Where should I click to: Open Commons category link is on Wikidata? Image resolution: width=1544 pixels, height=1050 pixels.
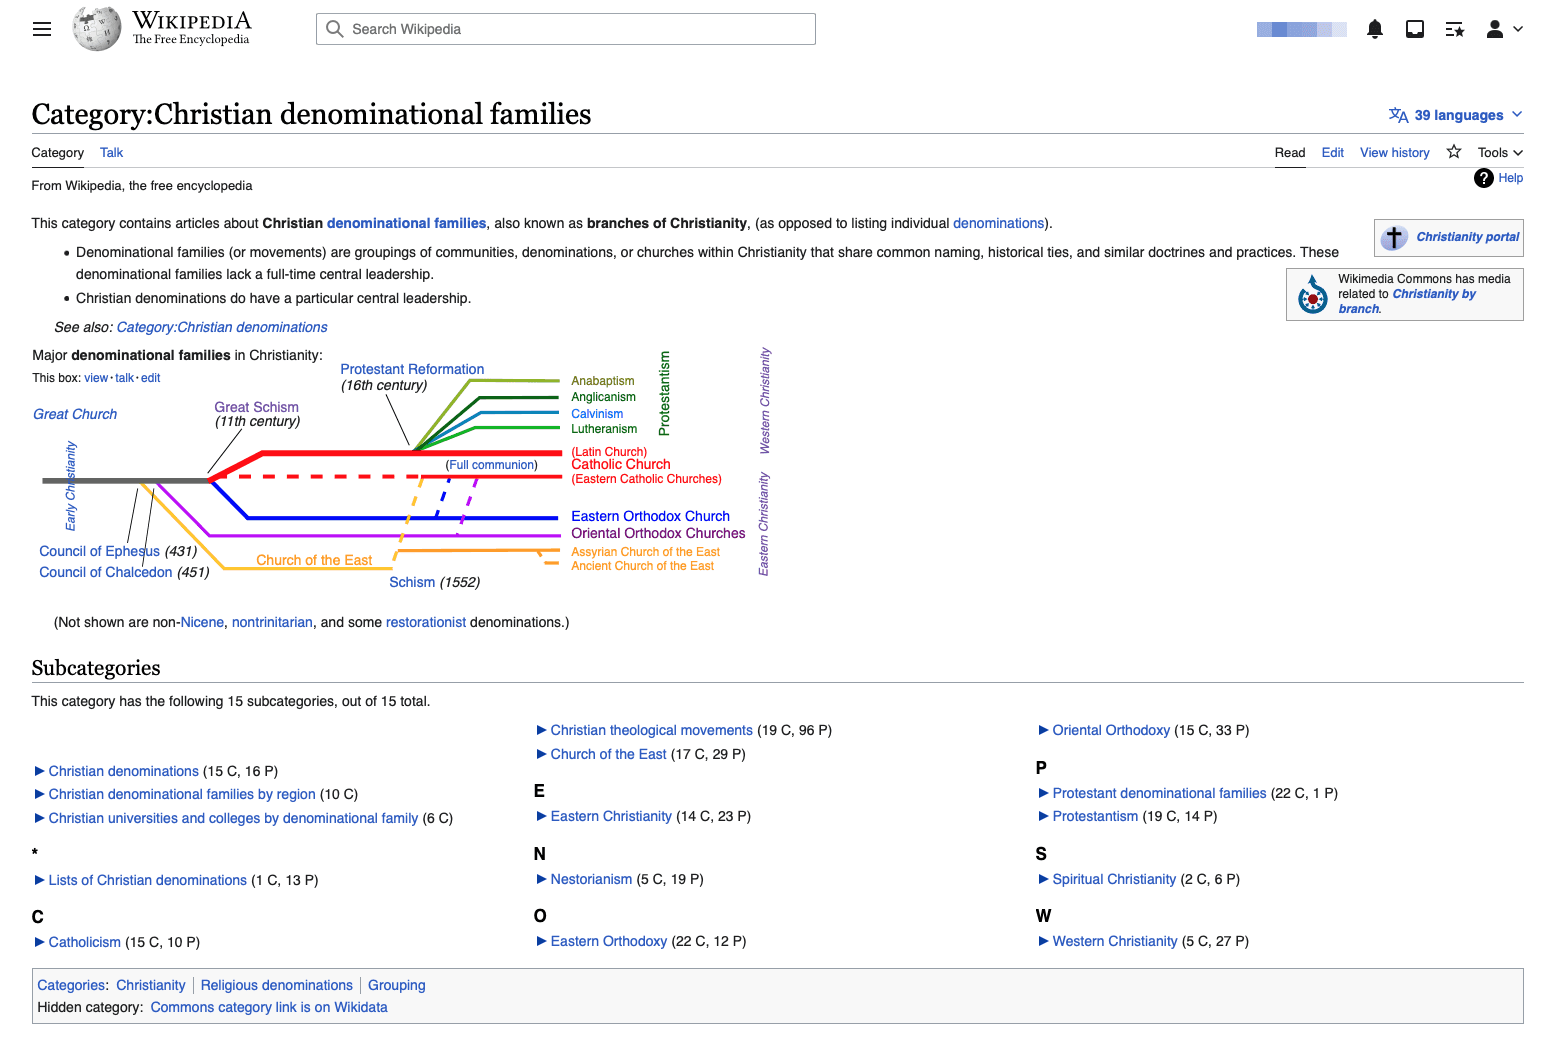coord(269,1007)
